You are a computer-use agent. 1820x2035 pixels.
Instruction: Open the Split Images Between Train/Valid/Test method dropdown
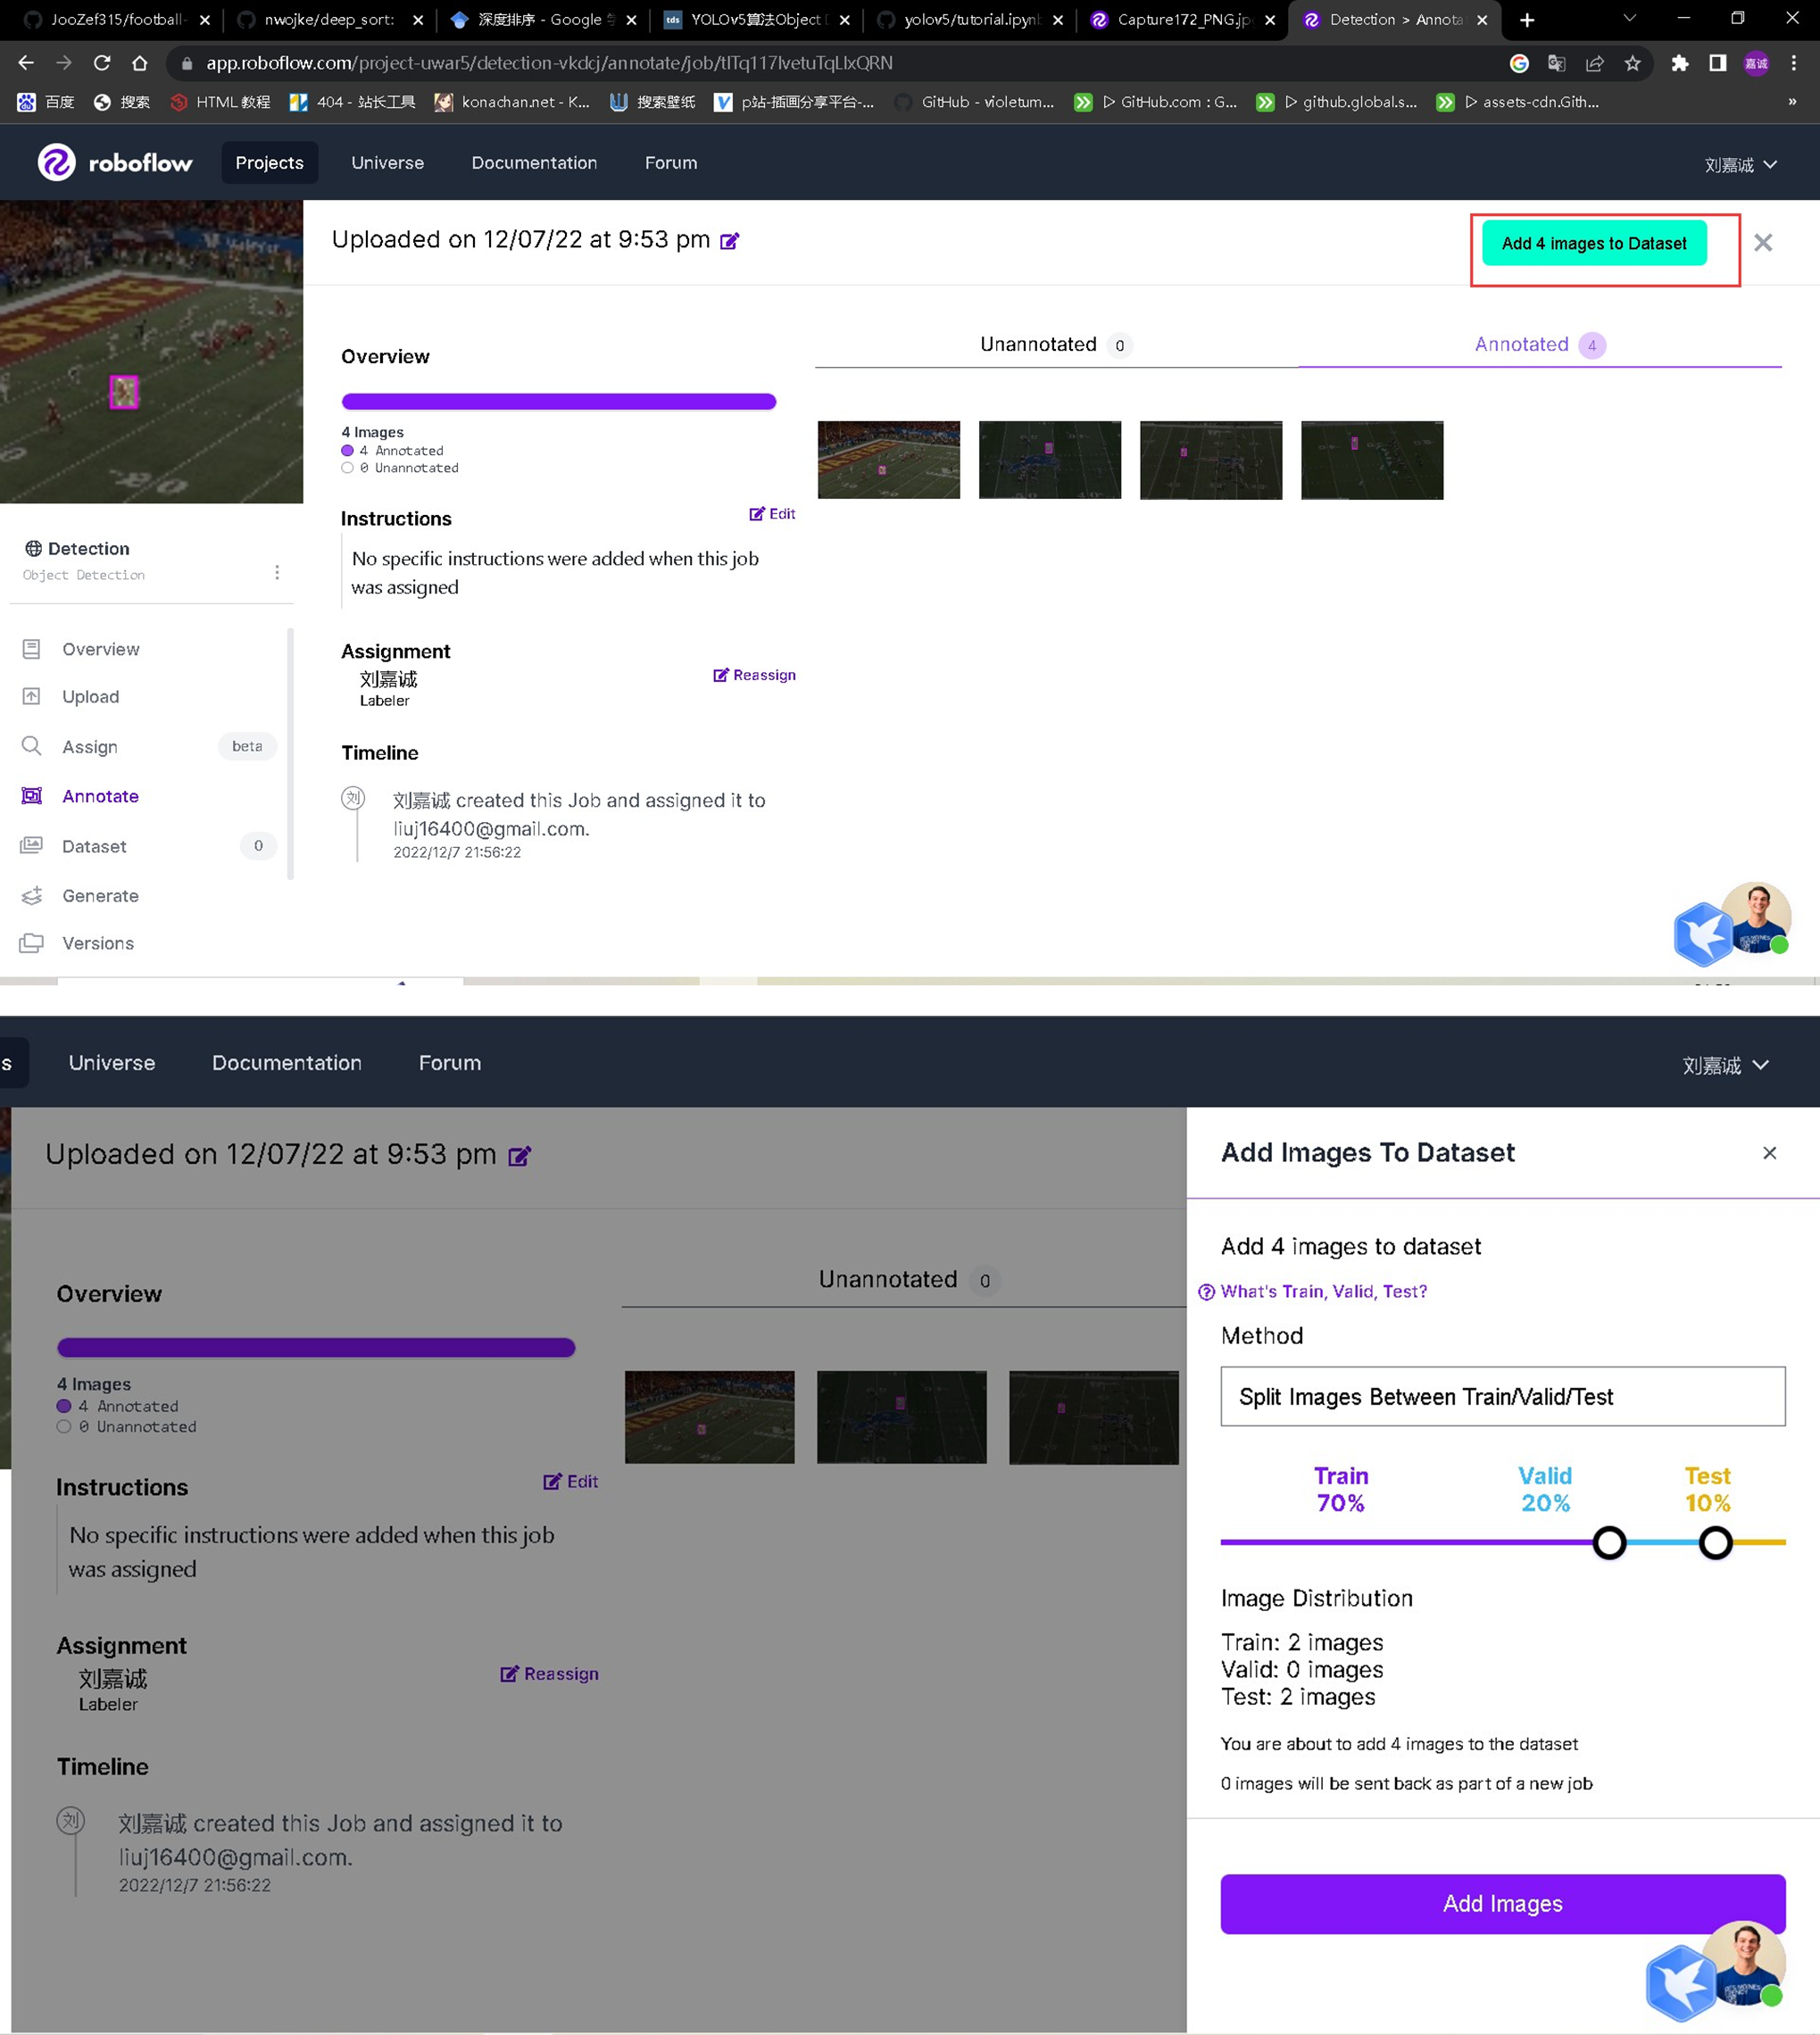click(1502, 1396)
